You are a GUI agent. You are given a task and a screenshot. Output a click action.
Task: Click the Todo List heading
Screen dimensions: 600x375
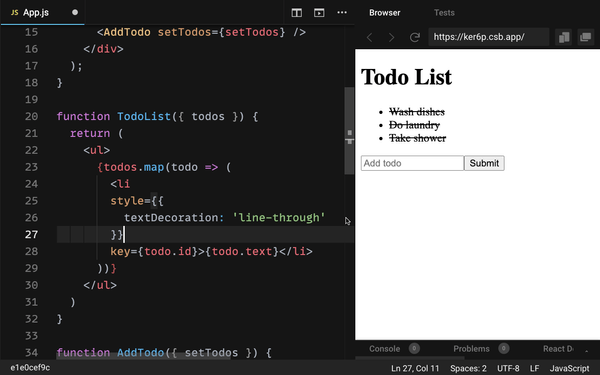(406, 77)
